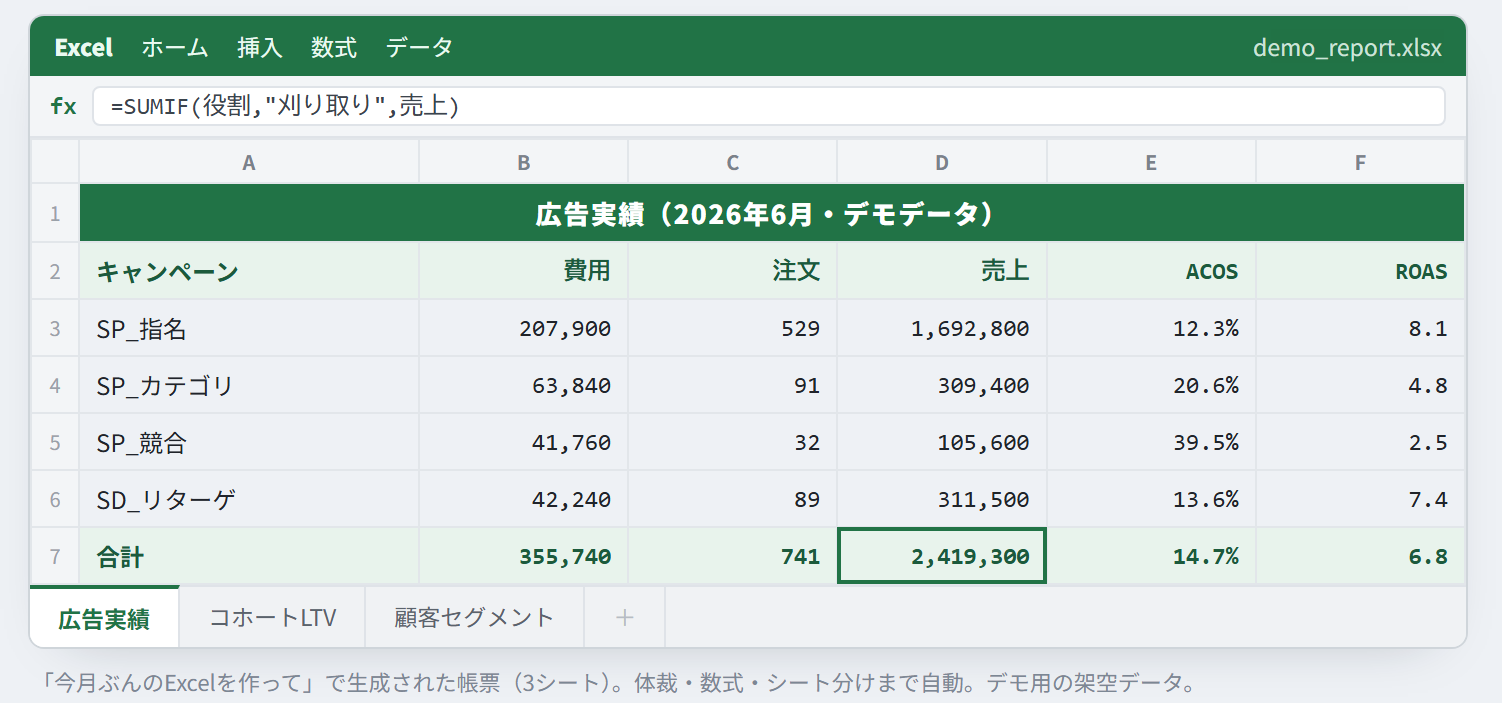
Task: Switch to the 顧客セグメント sheet tab
Action: (x=474, y=617)
